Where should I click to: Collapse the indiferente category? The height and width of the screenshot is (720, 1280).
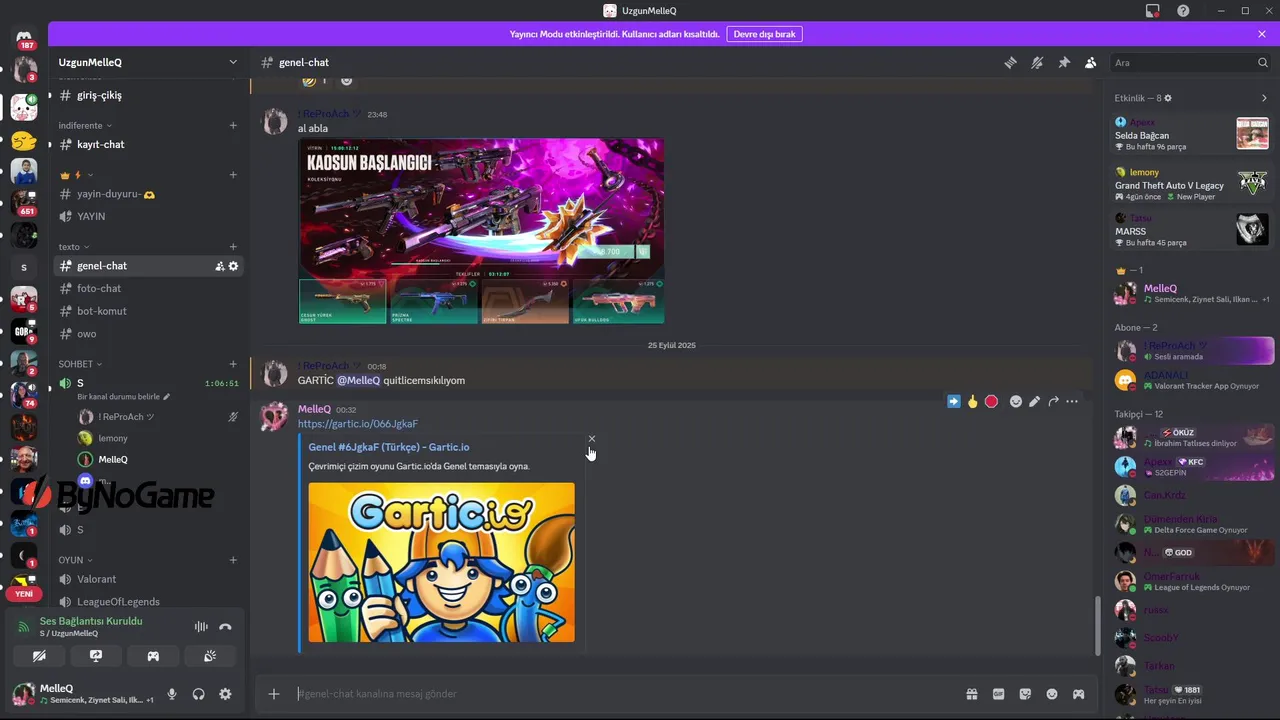click(x=85, y=125)
